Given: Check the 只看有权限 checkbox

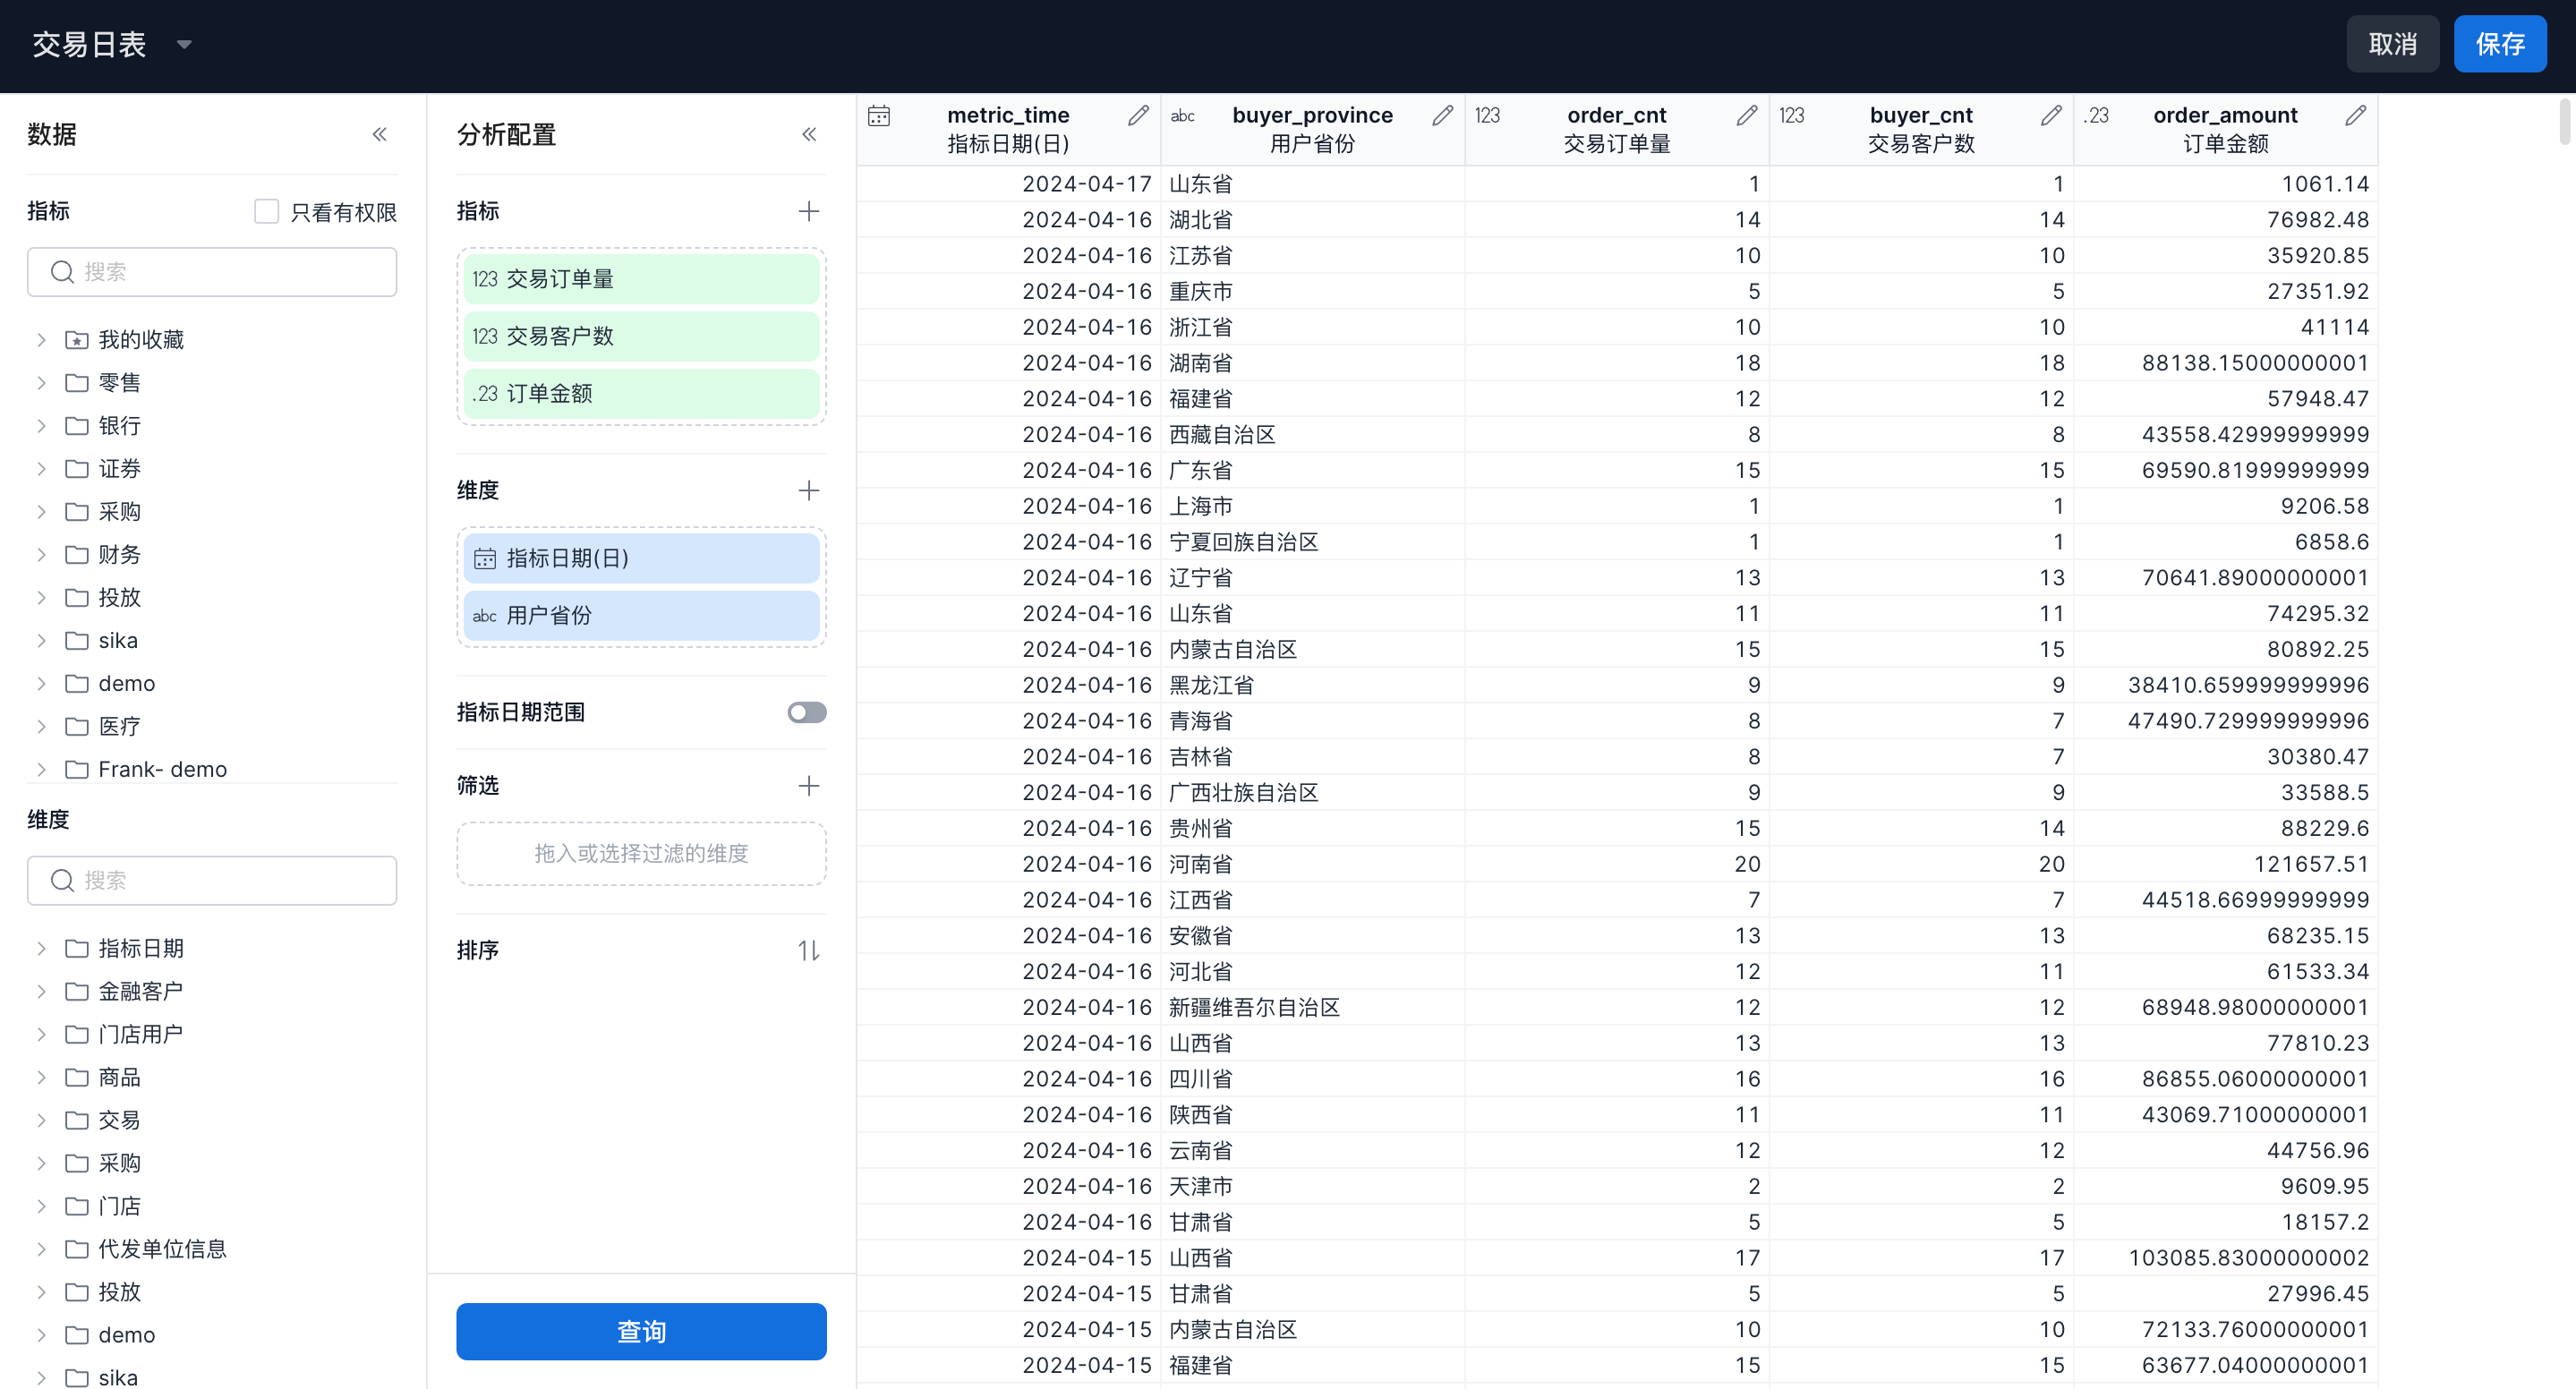Looking at the screenshot, I should click(266, 211).
